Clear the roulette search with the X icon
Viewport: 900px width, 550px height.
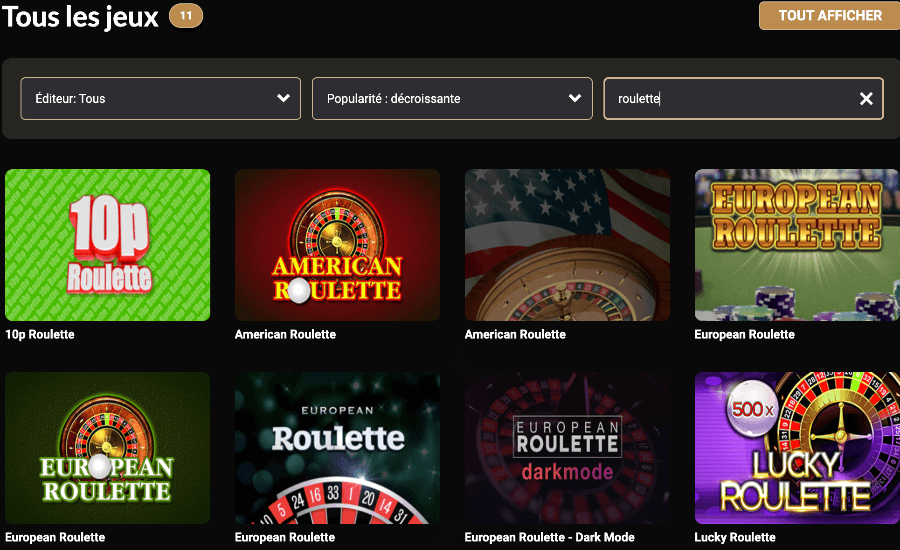click(866, 99)
